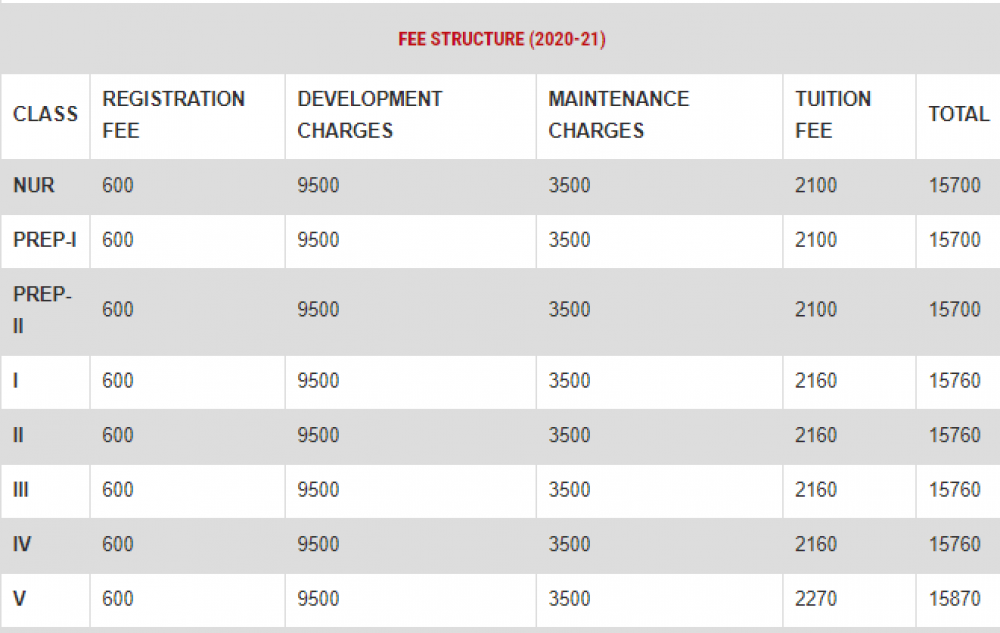Click the REGISTRATION FEE column header
The width and height of the screenshot is (1000, 633).
(173, 114)
